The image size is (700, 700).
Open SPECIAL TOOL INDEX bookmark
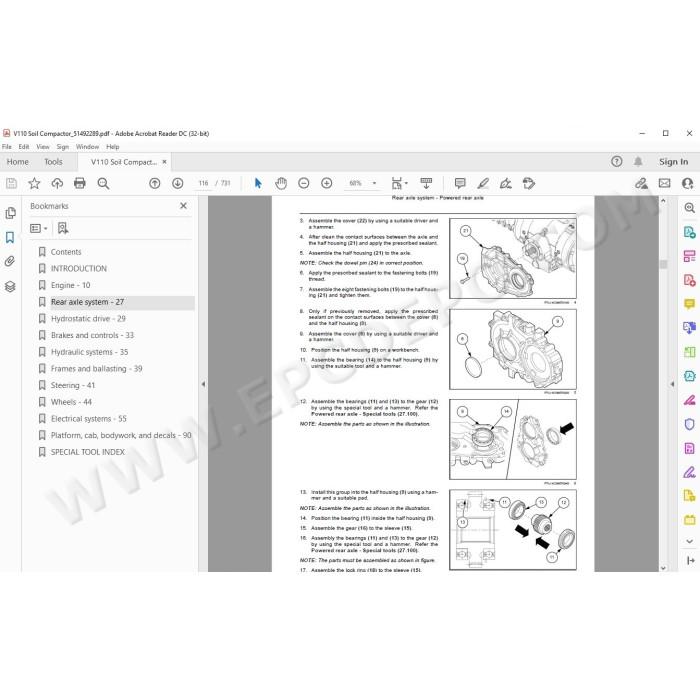[88, 452]
